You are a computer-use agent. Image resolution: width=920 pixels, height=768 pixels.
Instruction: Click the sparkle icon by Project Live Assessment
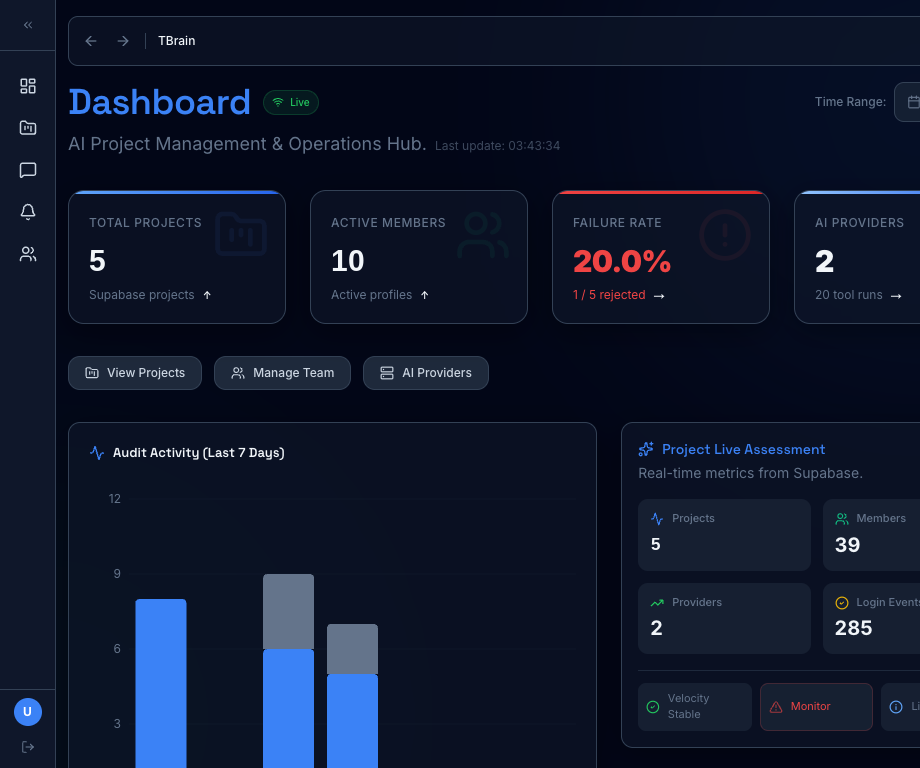tap(646, 449)
